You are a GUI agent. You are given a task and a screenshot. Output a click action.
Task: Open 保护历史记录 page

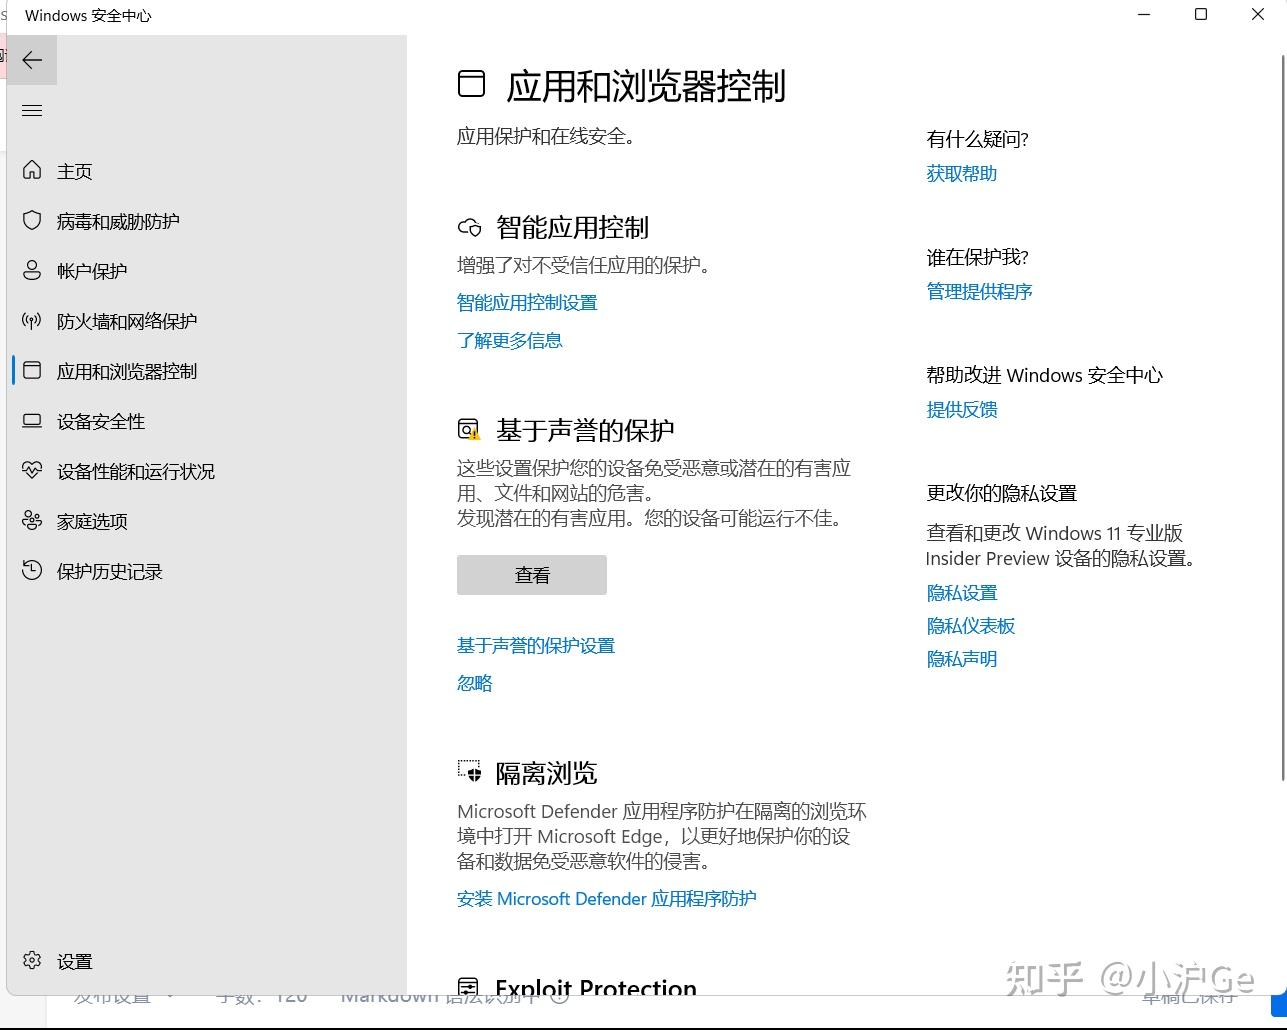110,571
